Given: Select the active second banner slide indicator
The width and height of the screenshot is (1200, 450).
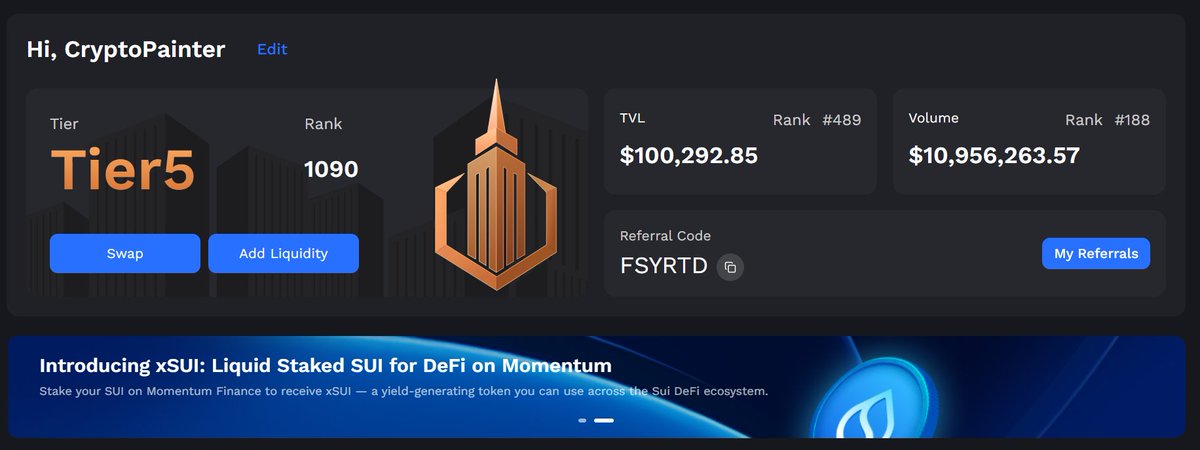Looking at the screenshot, I should pos(604,421).
